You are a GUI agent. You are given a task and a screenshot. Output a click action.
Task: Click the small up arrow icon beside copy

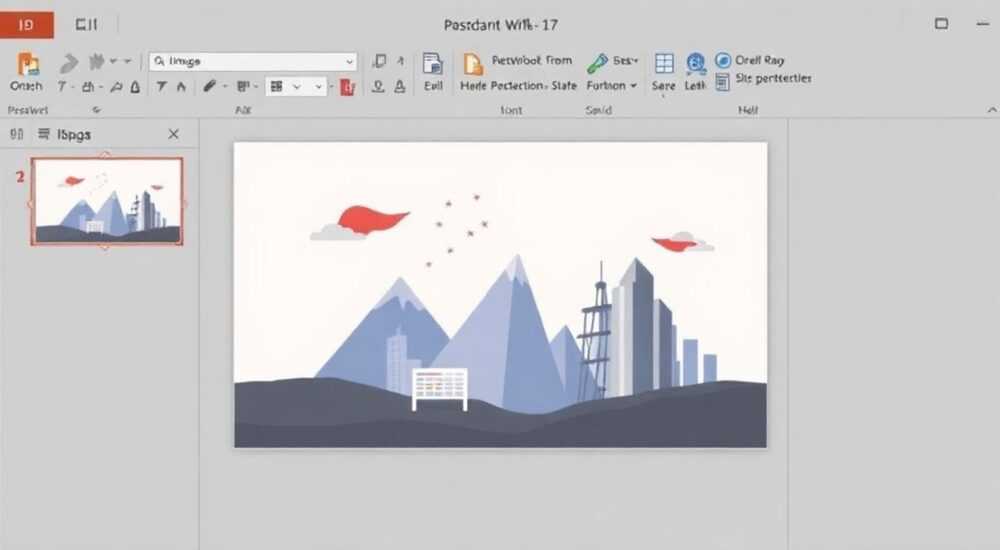pos(401,61)
